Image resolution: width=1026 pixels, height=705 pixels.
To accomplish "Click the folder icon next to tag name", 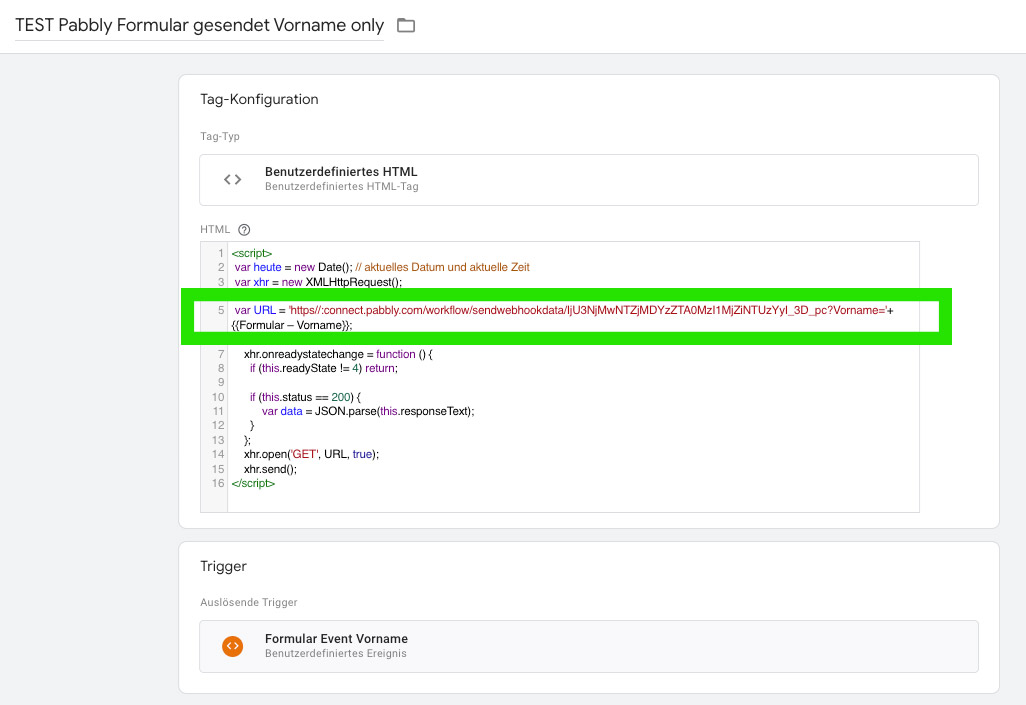I will point(406,26).
